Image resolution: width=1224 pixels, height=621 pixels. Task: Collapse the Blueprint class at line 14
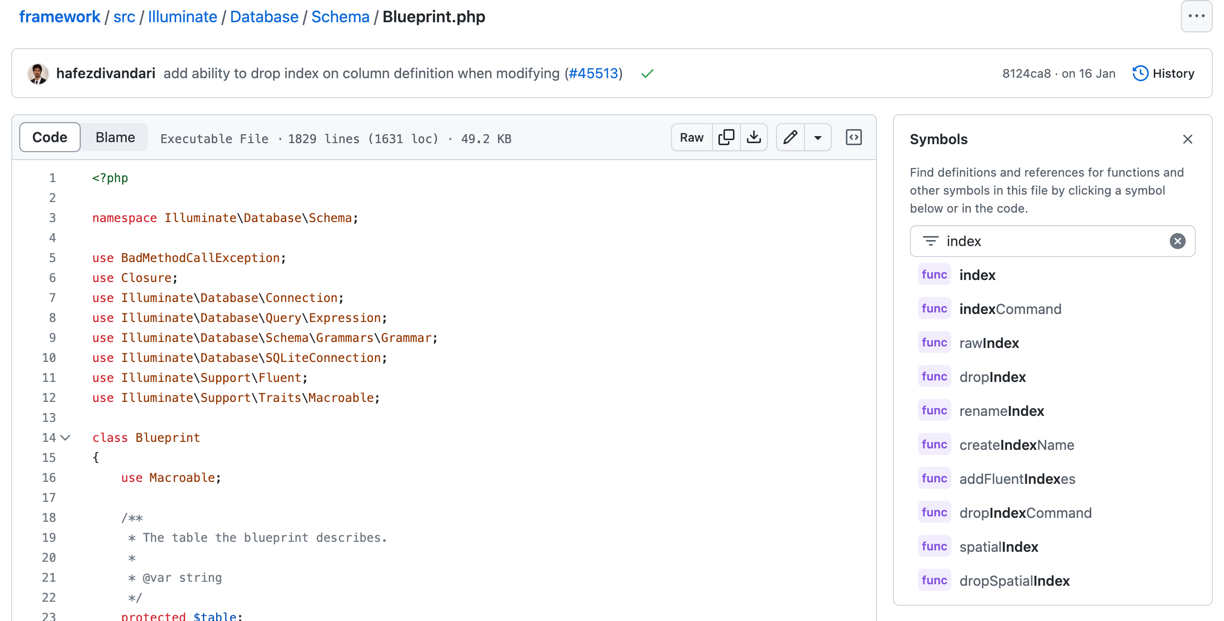click(x=66, y=437)
